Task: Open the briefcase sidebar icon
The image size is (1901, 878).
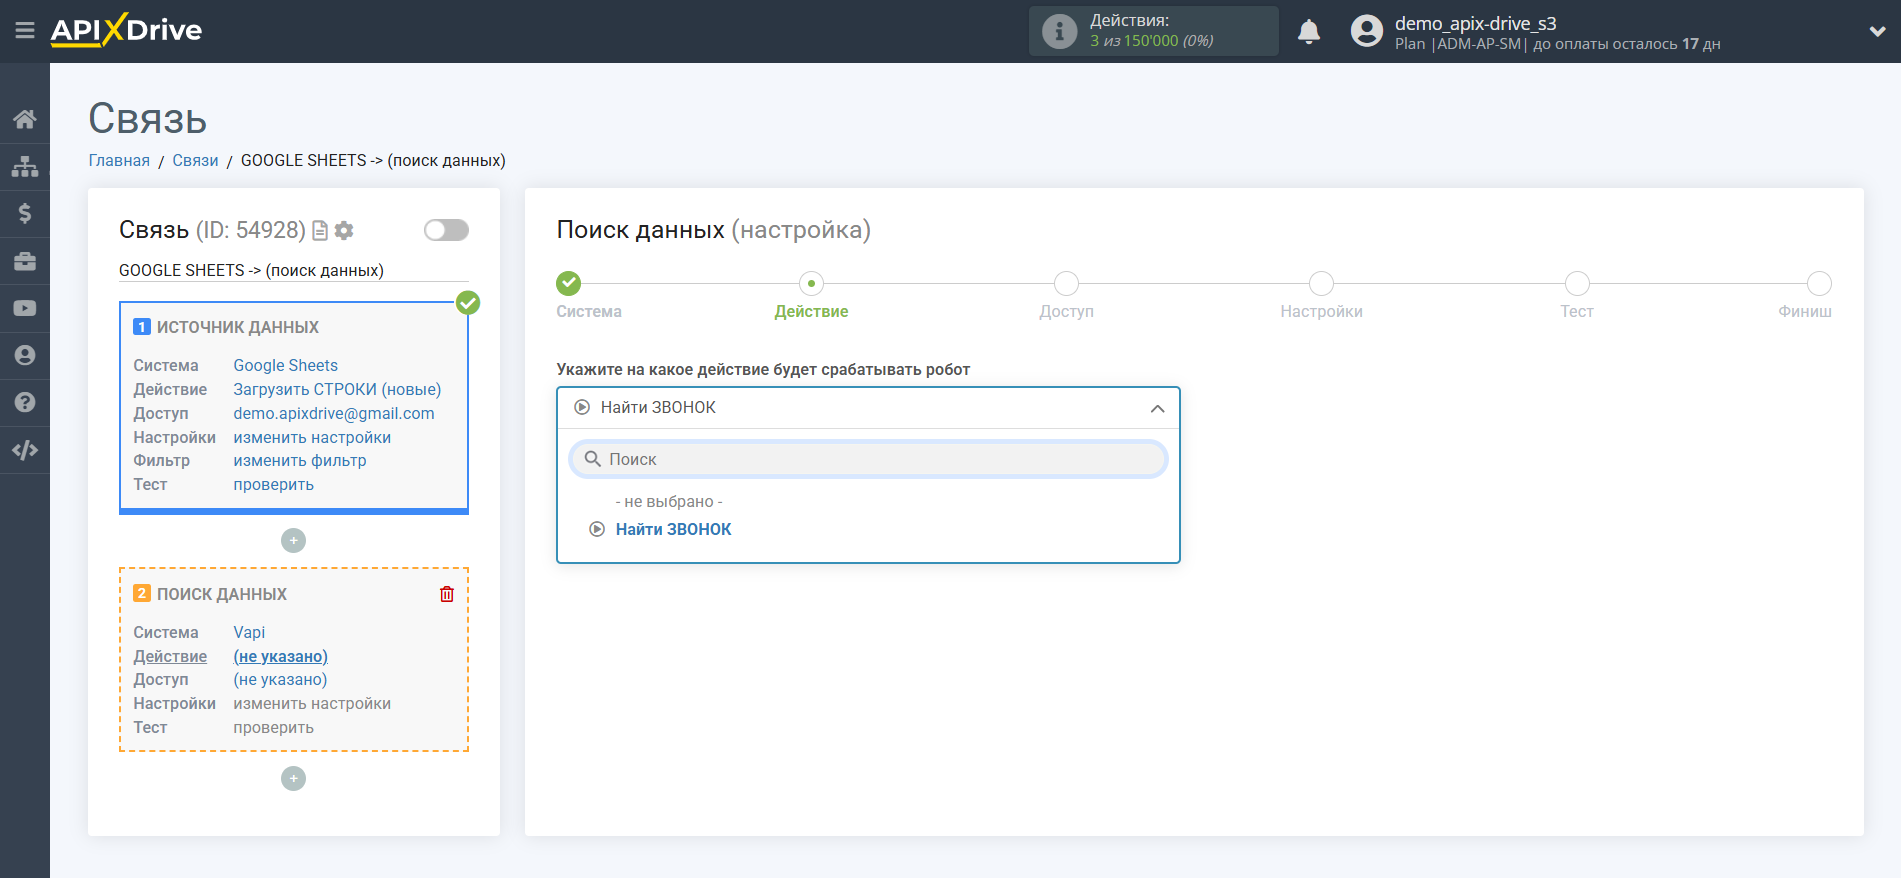Action: pos(25,261)
